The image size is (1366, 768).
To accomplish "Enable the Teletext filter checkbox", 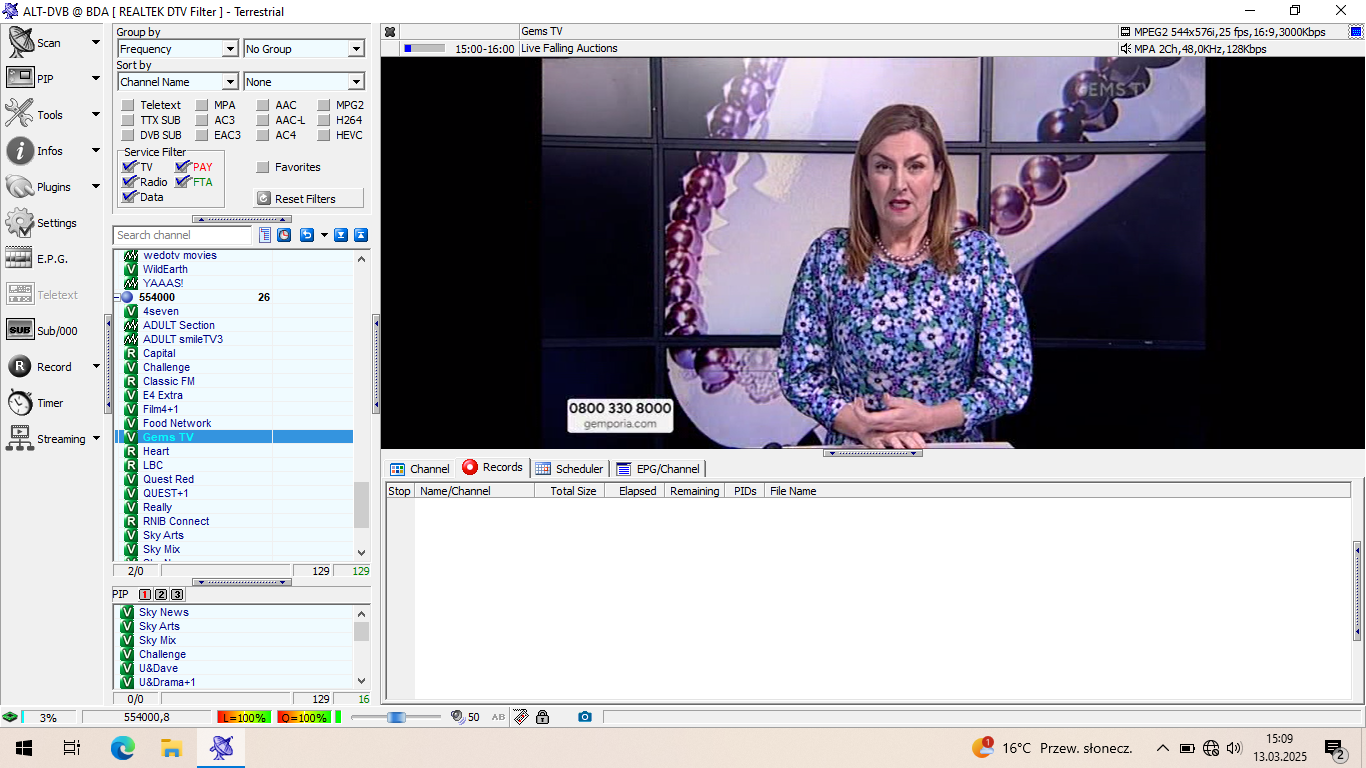I will 128,105.
